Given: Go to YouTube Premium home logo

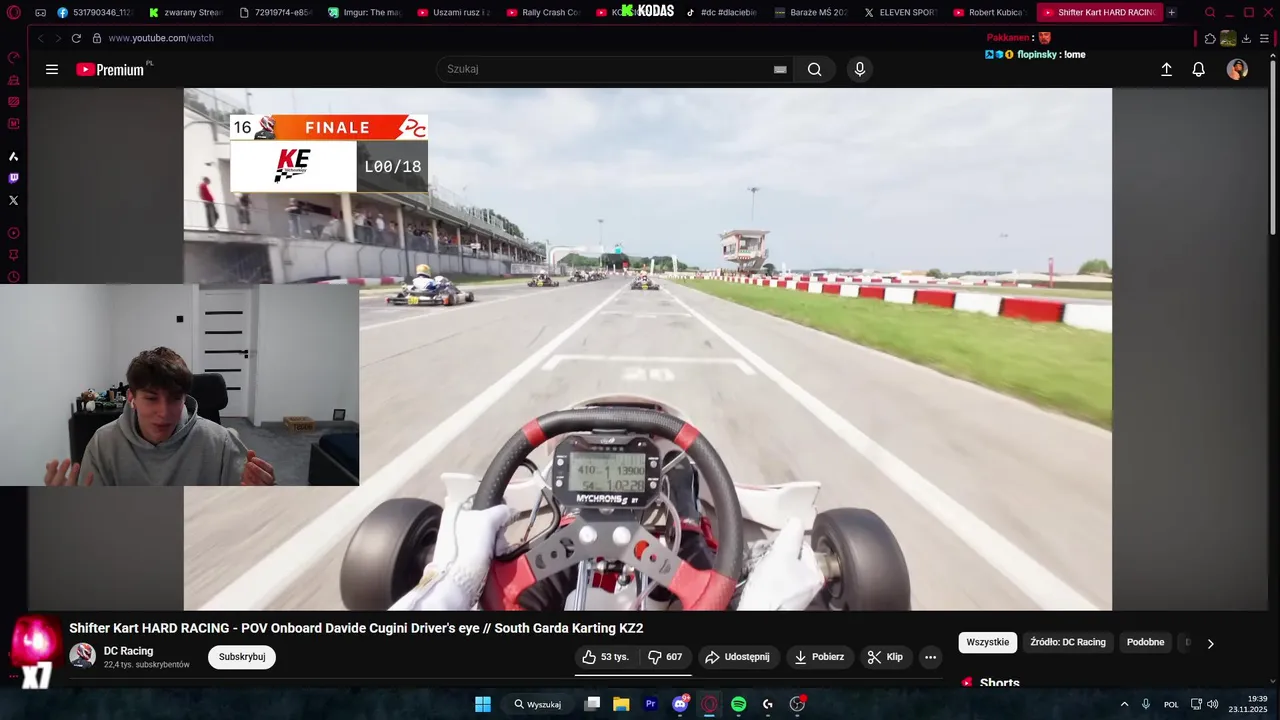Looking at the screenshot, I should (110, 69).
